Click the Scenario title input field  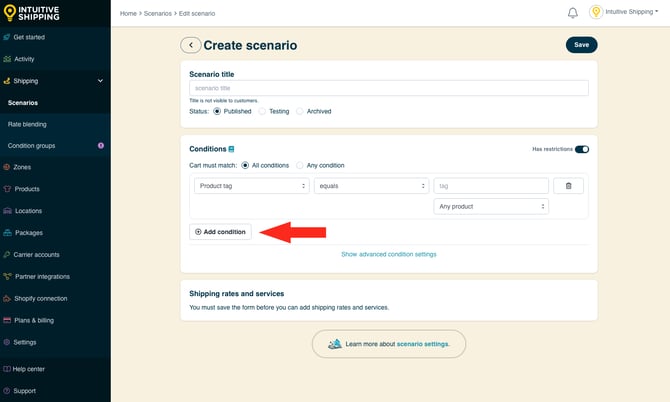coord(389,88)
